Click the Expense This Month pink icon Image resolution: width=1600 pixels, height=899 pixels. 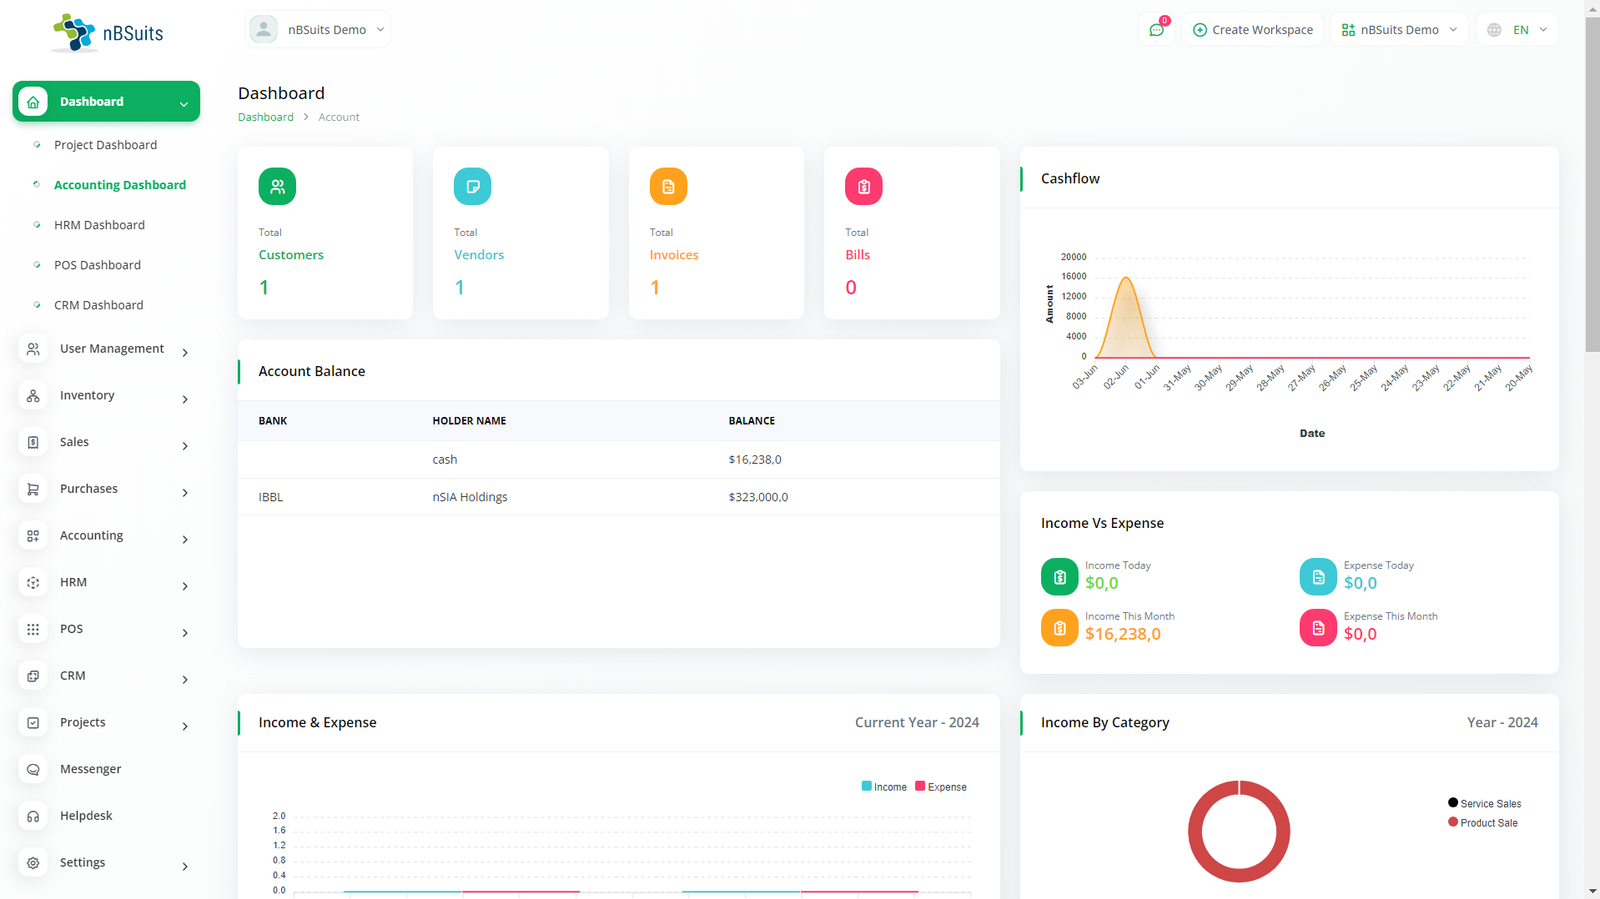[x=1318, y=628]
